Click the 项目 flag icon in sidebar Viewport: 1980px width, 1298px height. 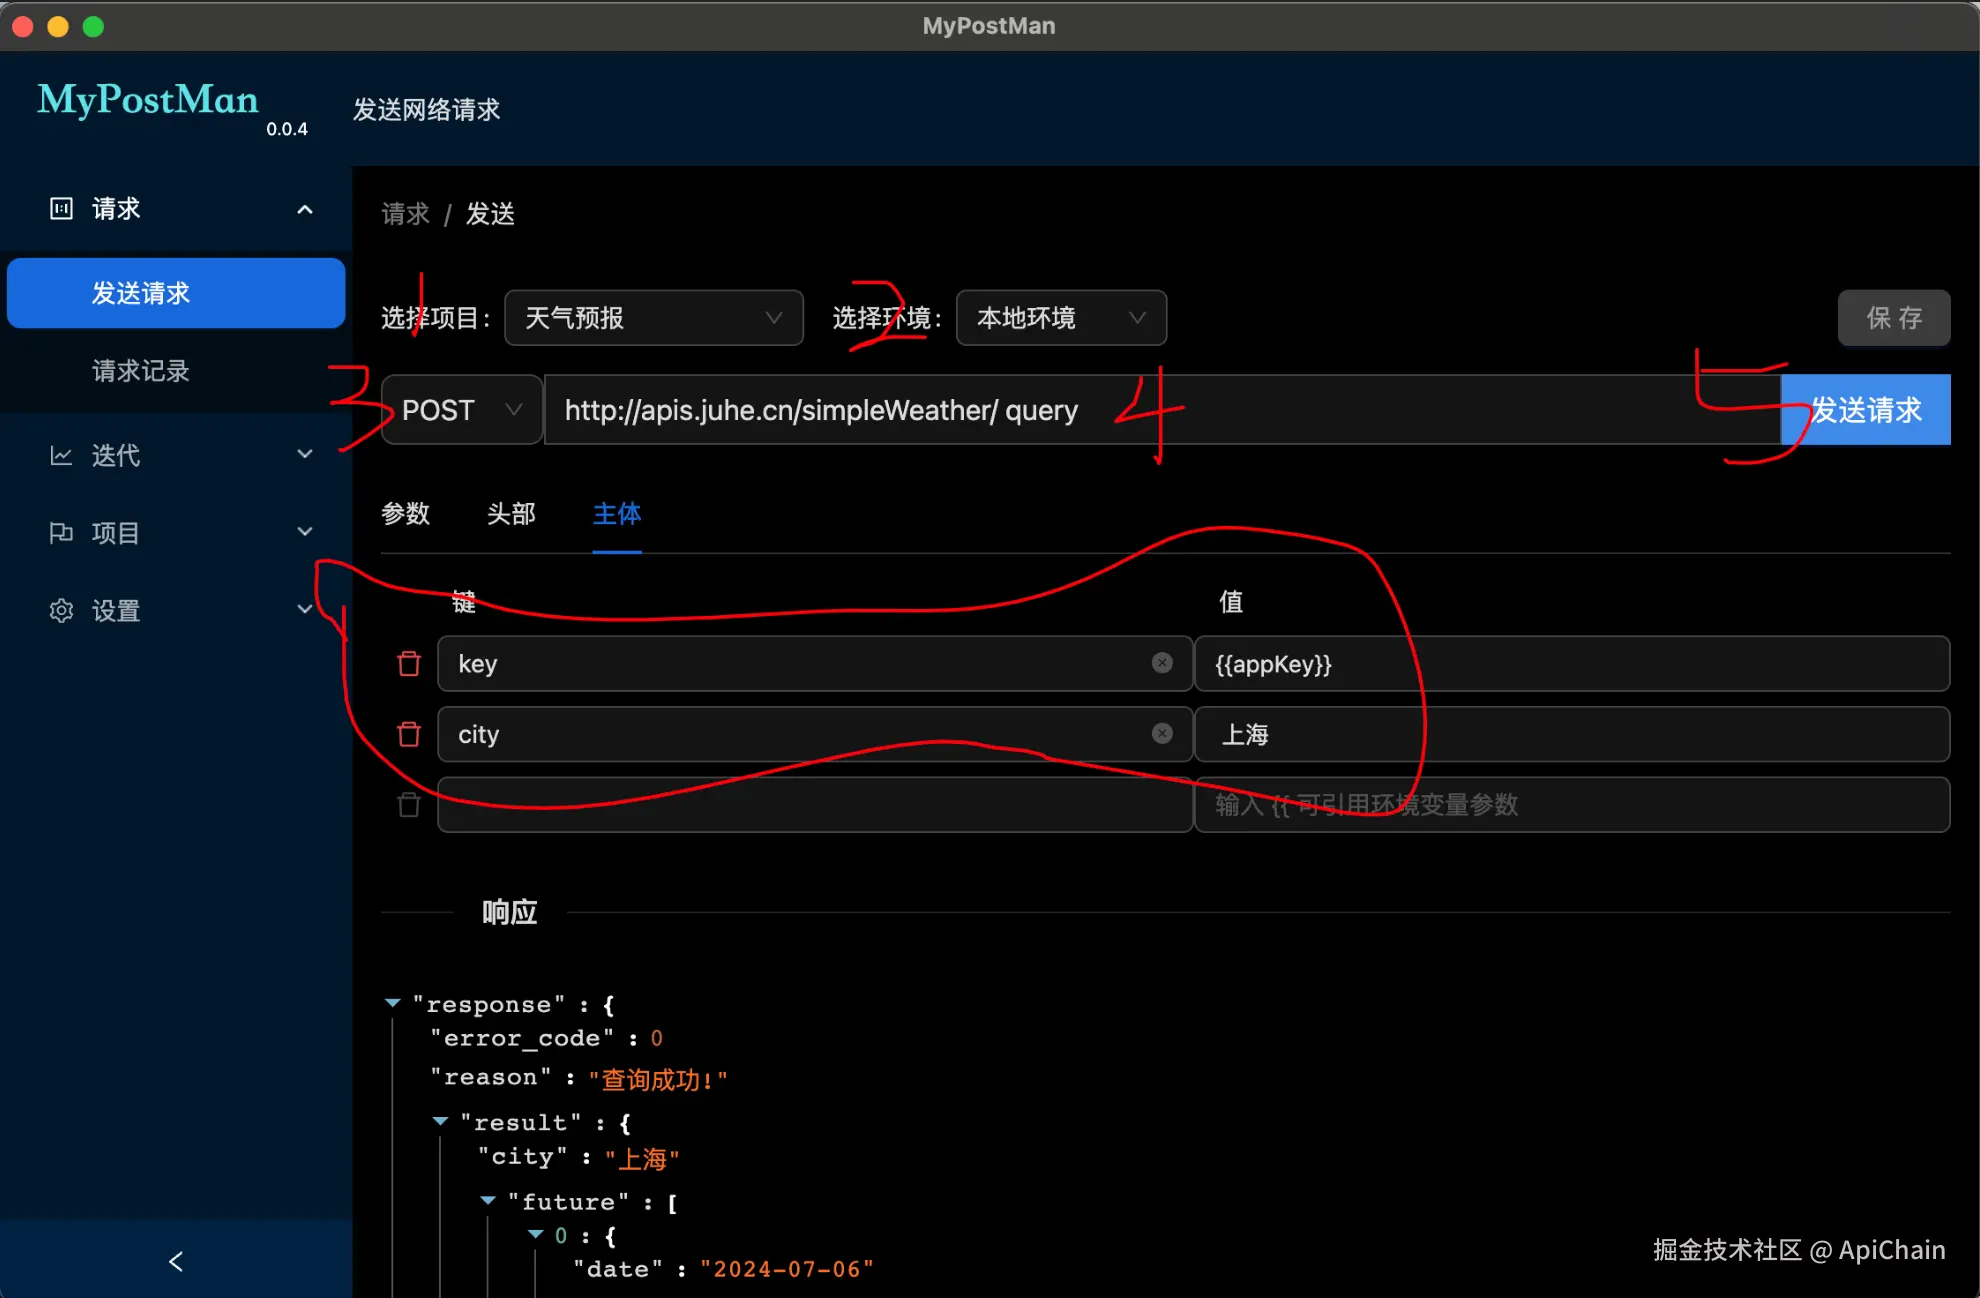[61, 533]
